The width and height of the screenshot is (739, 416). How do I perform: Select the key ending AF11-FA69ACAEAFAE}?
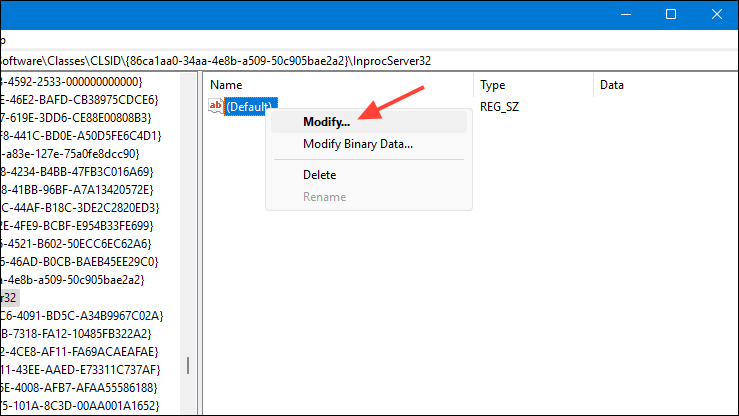(x=79, y=351)
